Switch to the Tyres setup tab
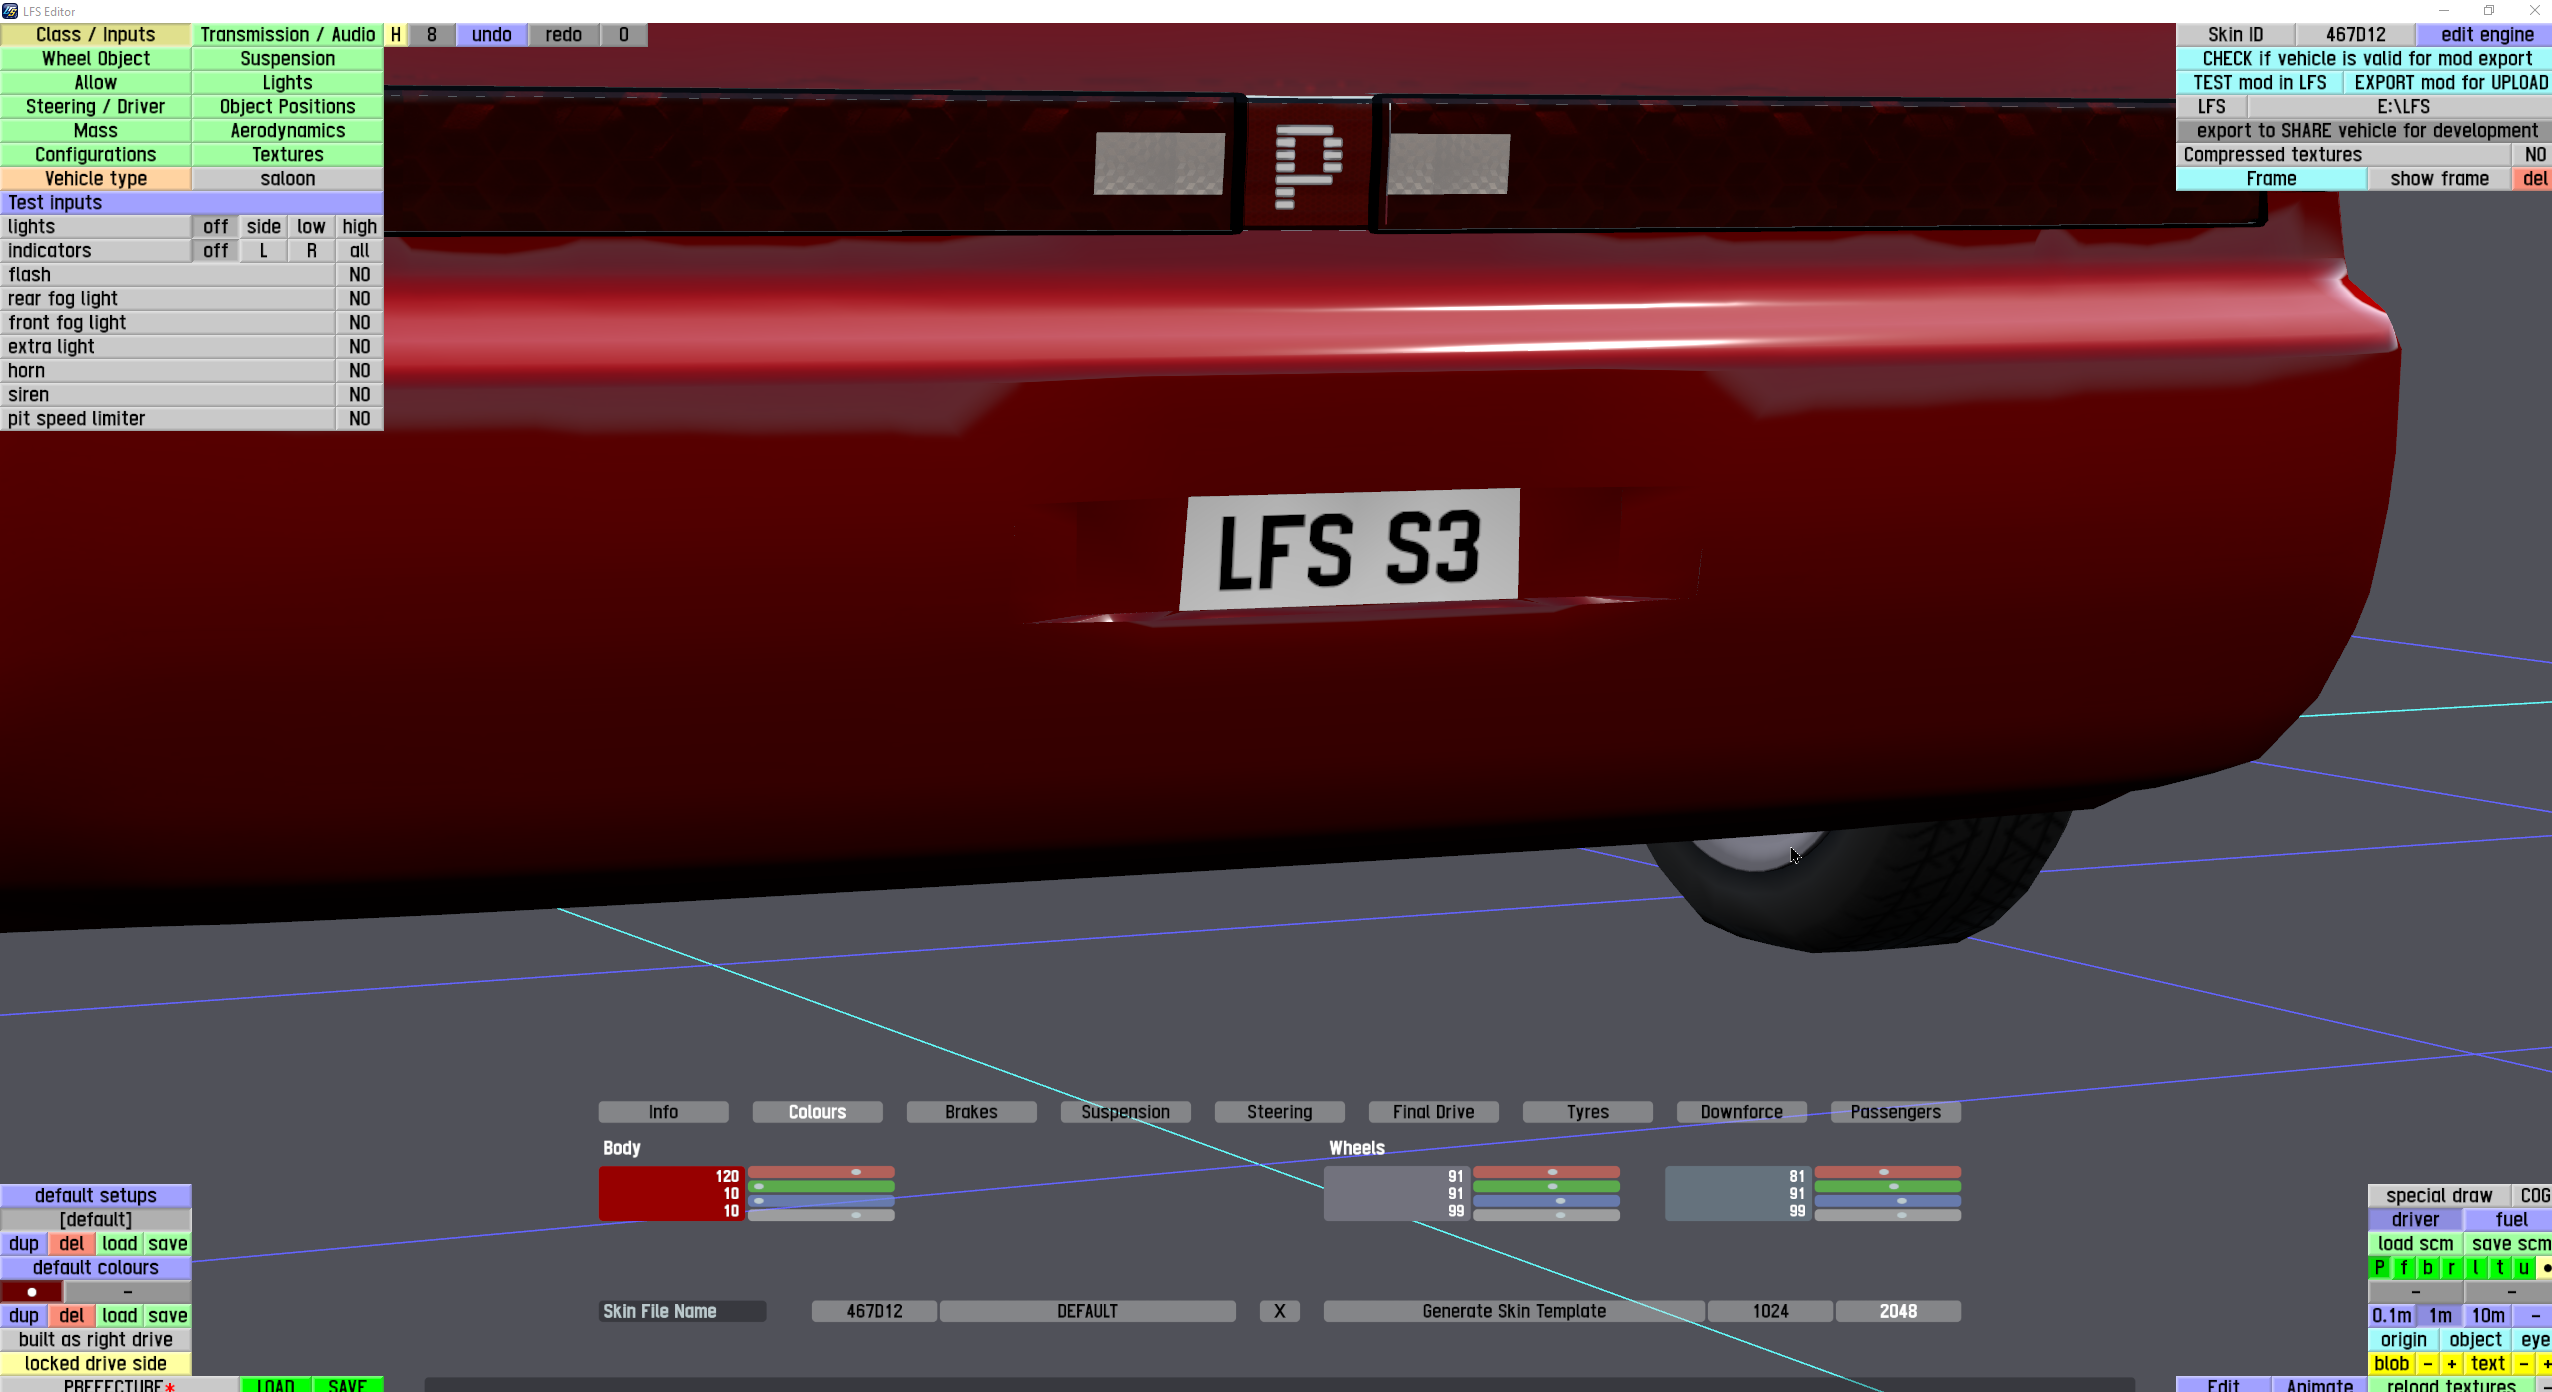This screenshot has width=2552, height=1392. (1587, 1112)
